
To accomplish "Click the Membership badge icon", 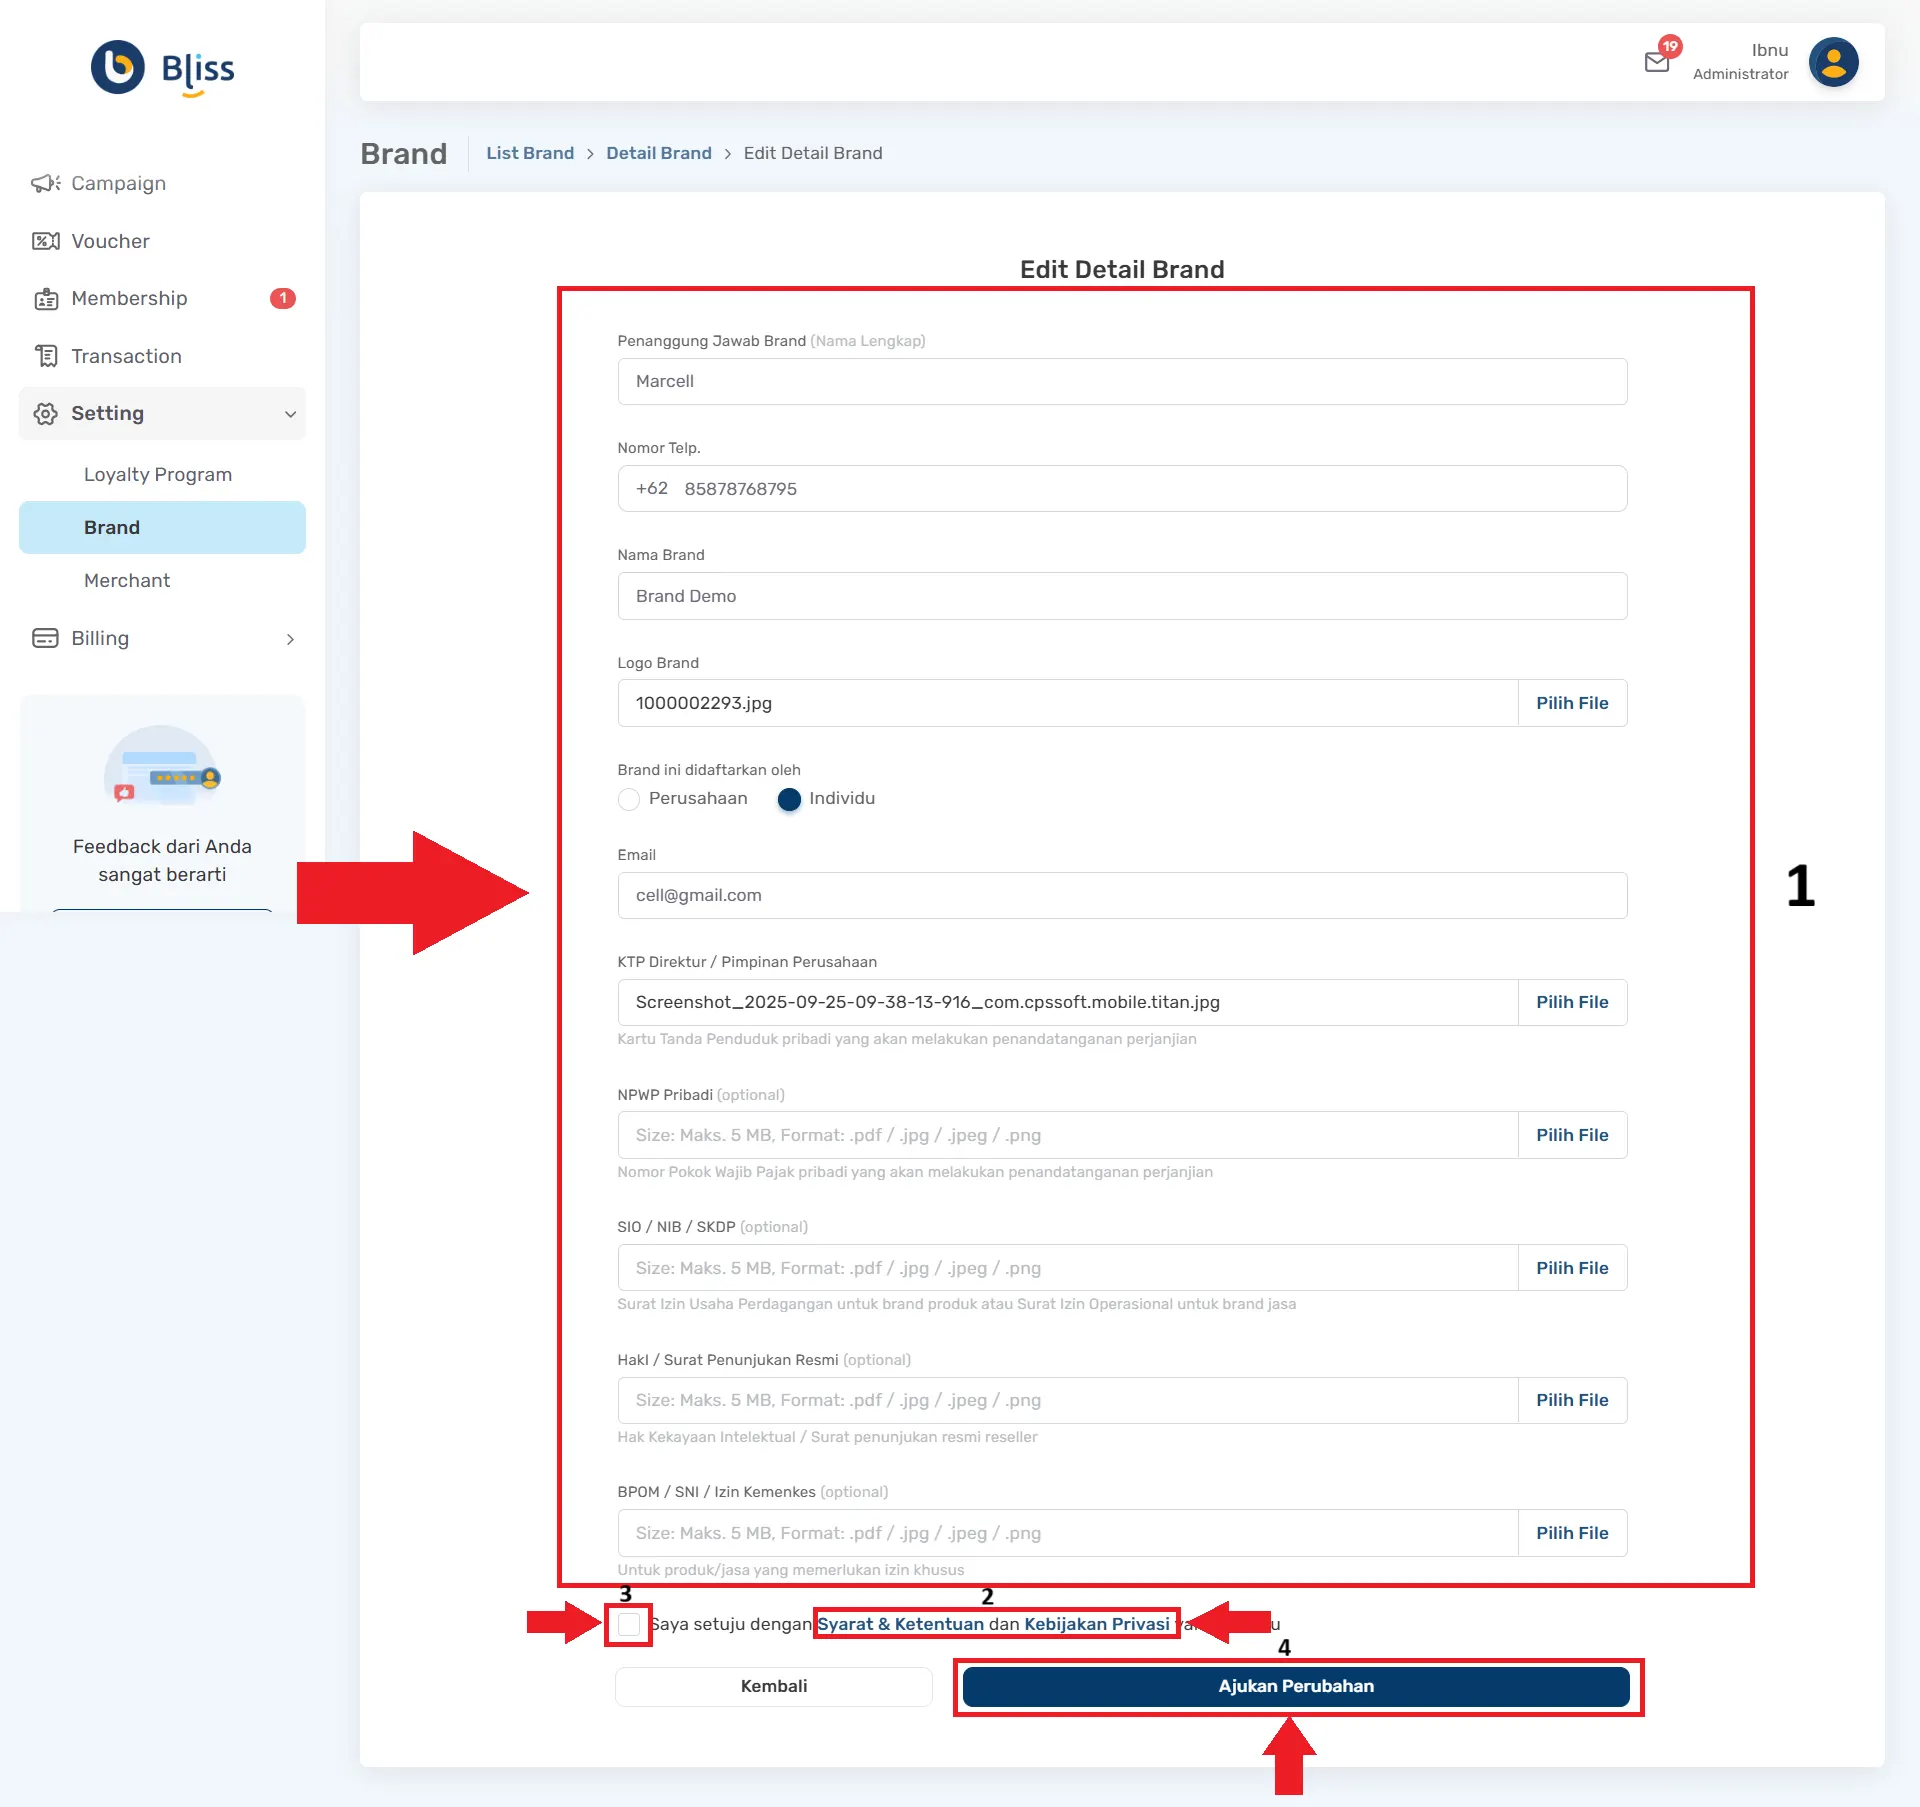I will (x=45, y=299).
